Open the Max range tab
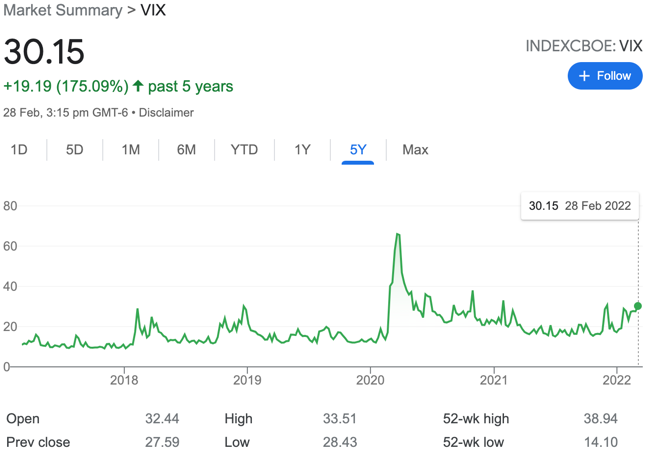645x453 pixels. 415,149
